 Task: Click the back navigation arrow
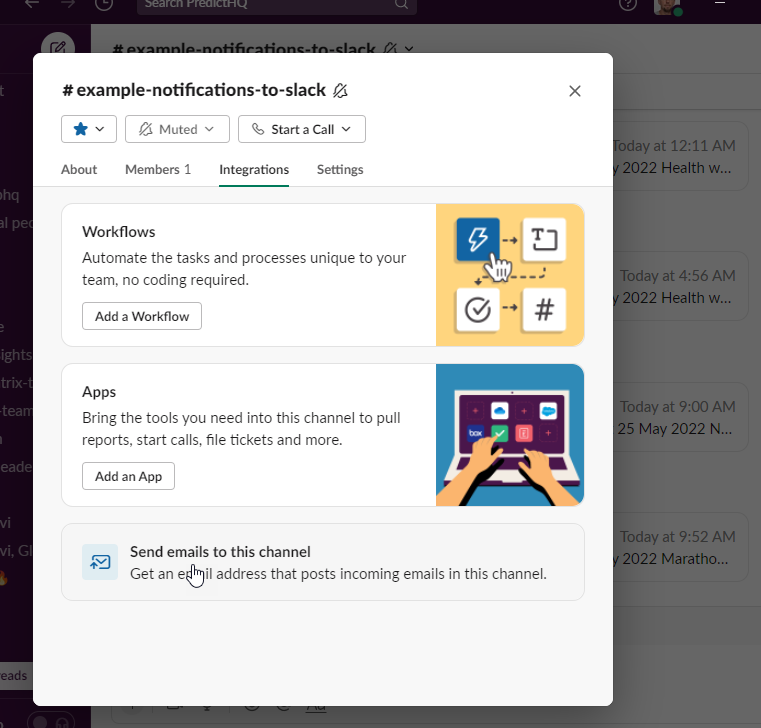[32, 4]
